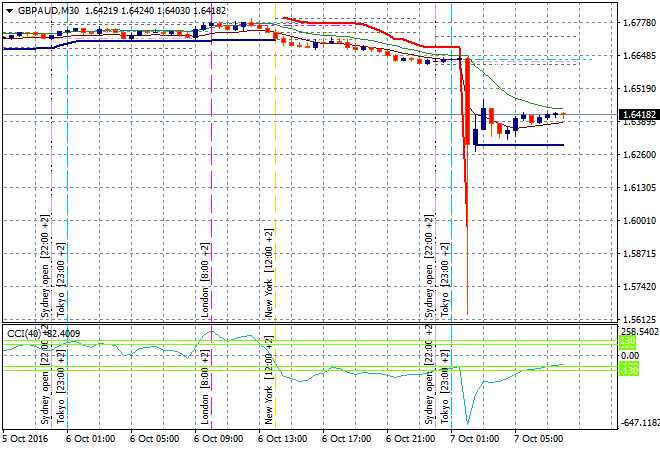Click the chart shift triangle beside GBPAUD title
Image resolution: width=660 pixels, height=450 pixels.
(9, 10)
